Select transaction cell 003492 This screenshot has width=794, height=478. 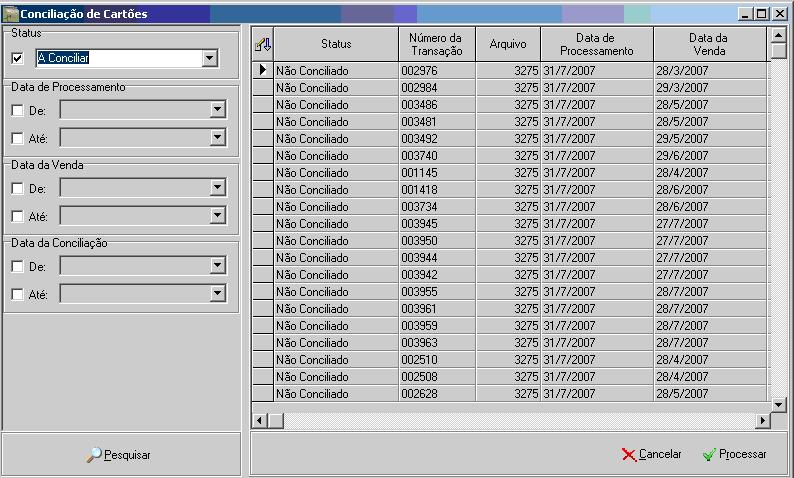(437, 139)
